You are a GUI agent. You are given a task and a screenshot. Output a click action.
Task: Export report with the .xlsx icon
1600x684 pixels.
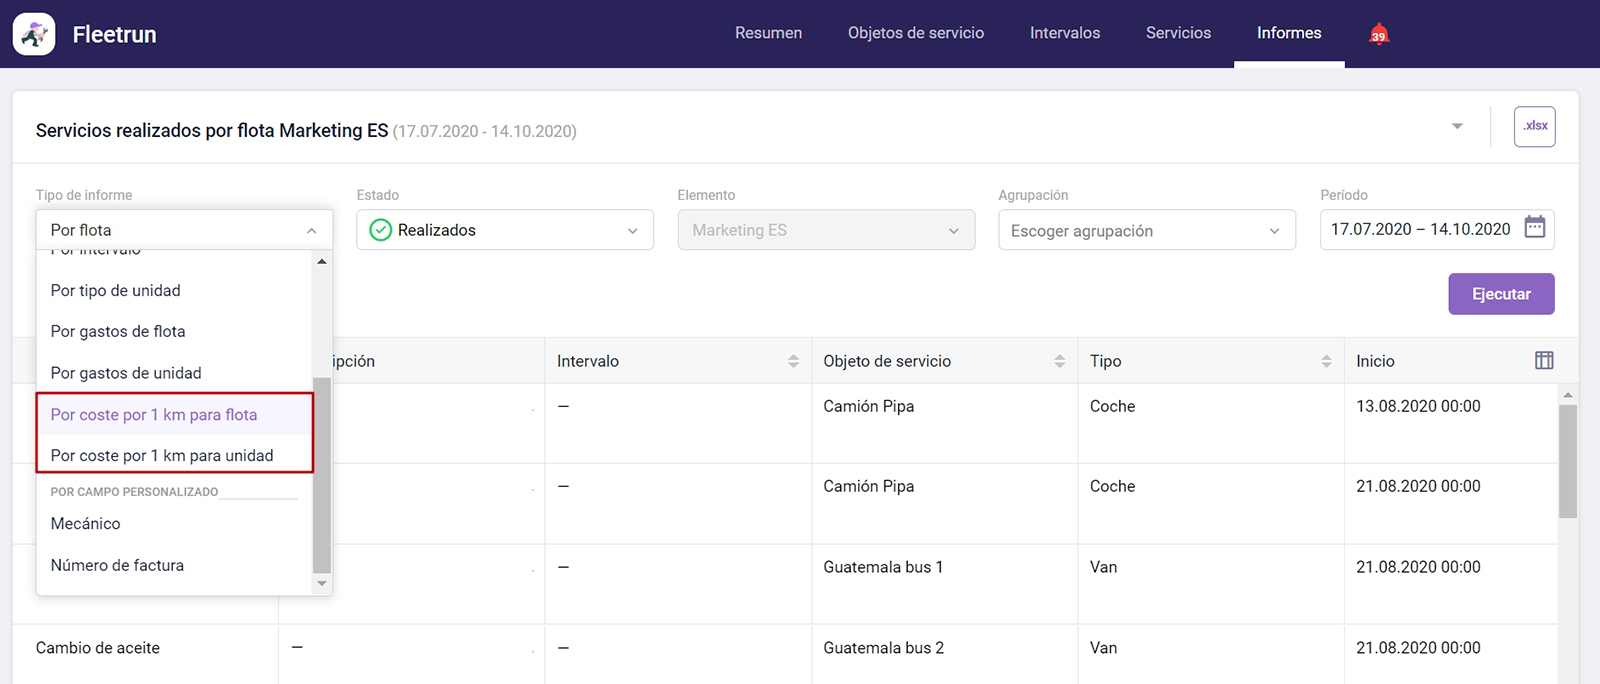[1534, 127]
